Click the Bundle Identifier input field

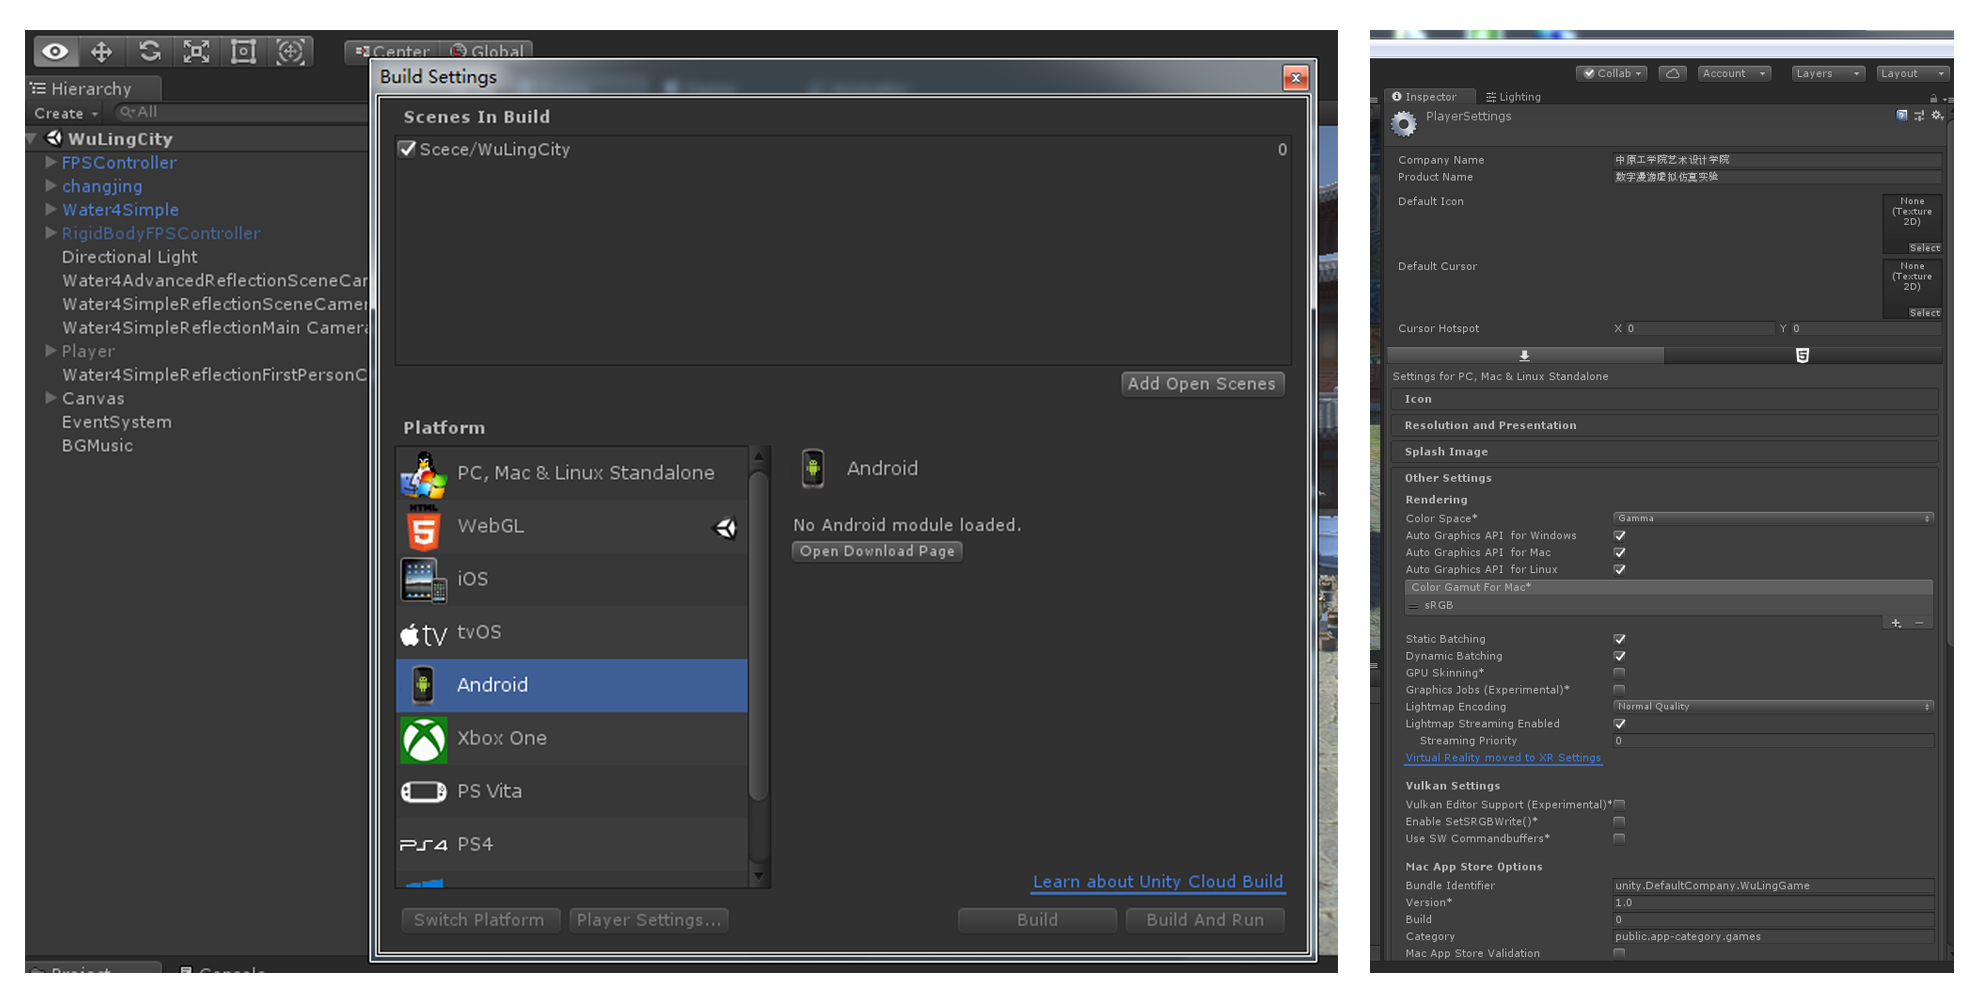pyautogui.click(x=1773, y=886)
